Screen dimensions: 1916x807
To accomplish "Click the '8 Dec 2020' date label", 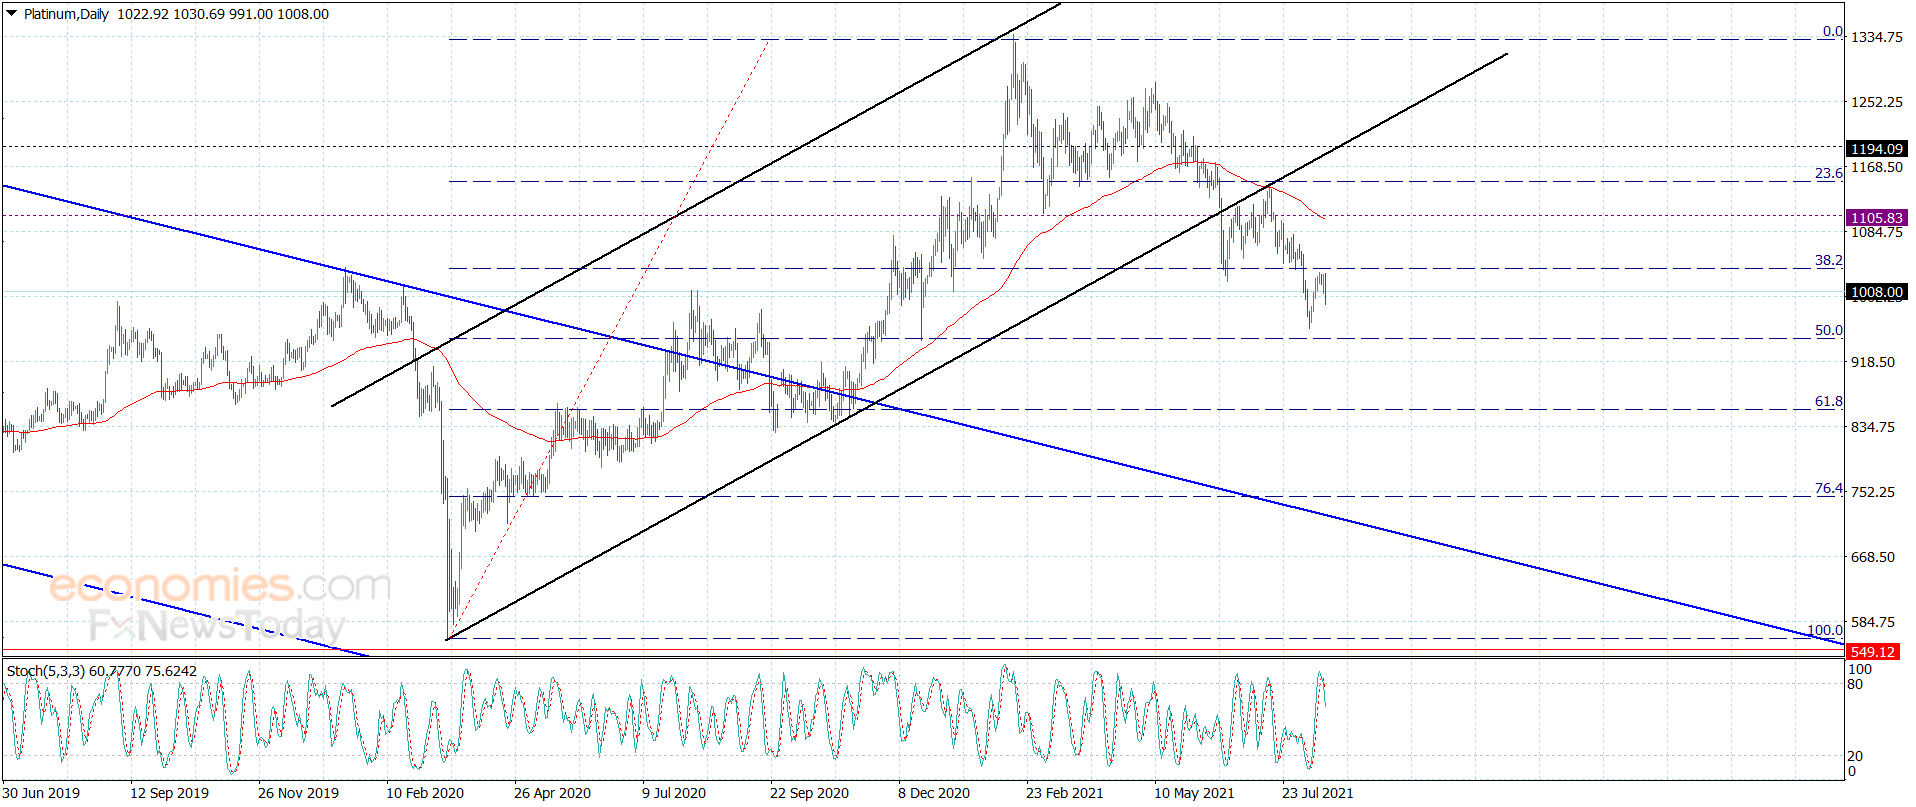I will tap(934, 793).
